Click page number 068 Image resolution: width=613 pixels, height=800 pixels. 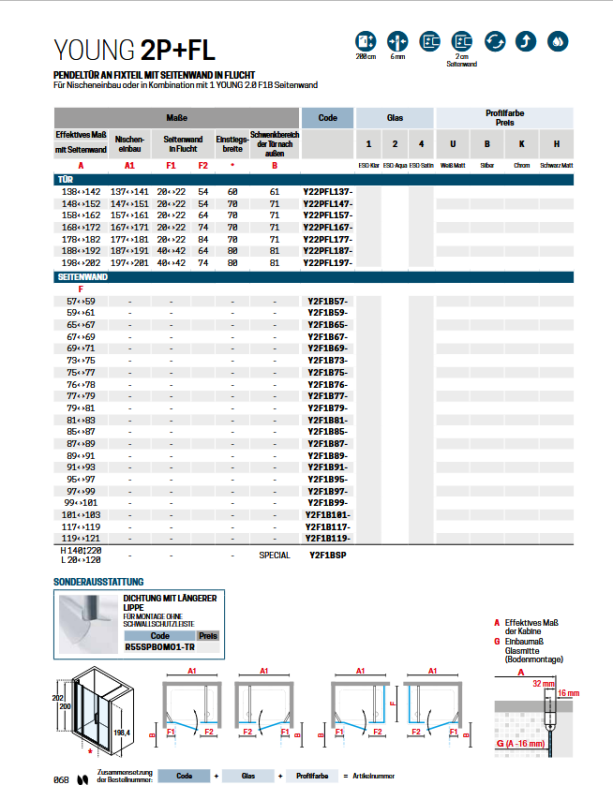click(x=61, y=780)
